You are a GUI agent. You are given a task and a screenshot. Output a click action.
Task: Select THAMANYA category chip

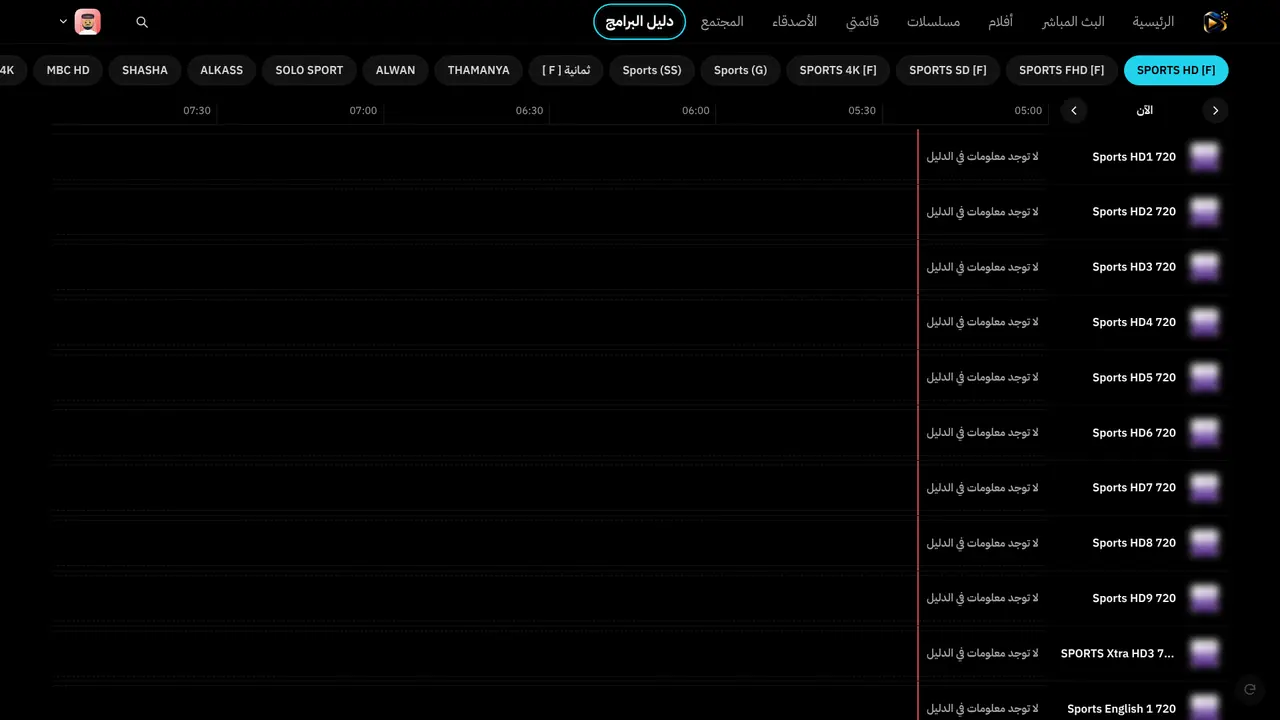point(479,70)
